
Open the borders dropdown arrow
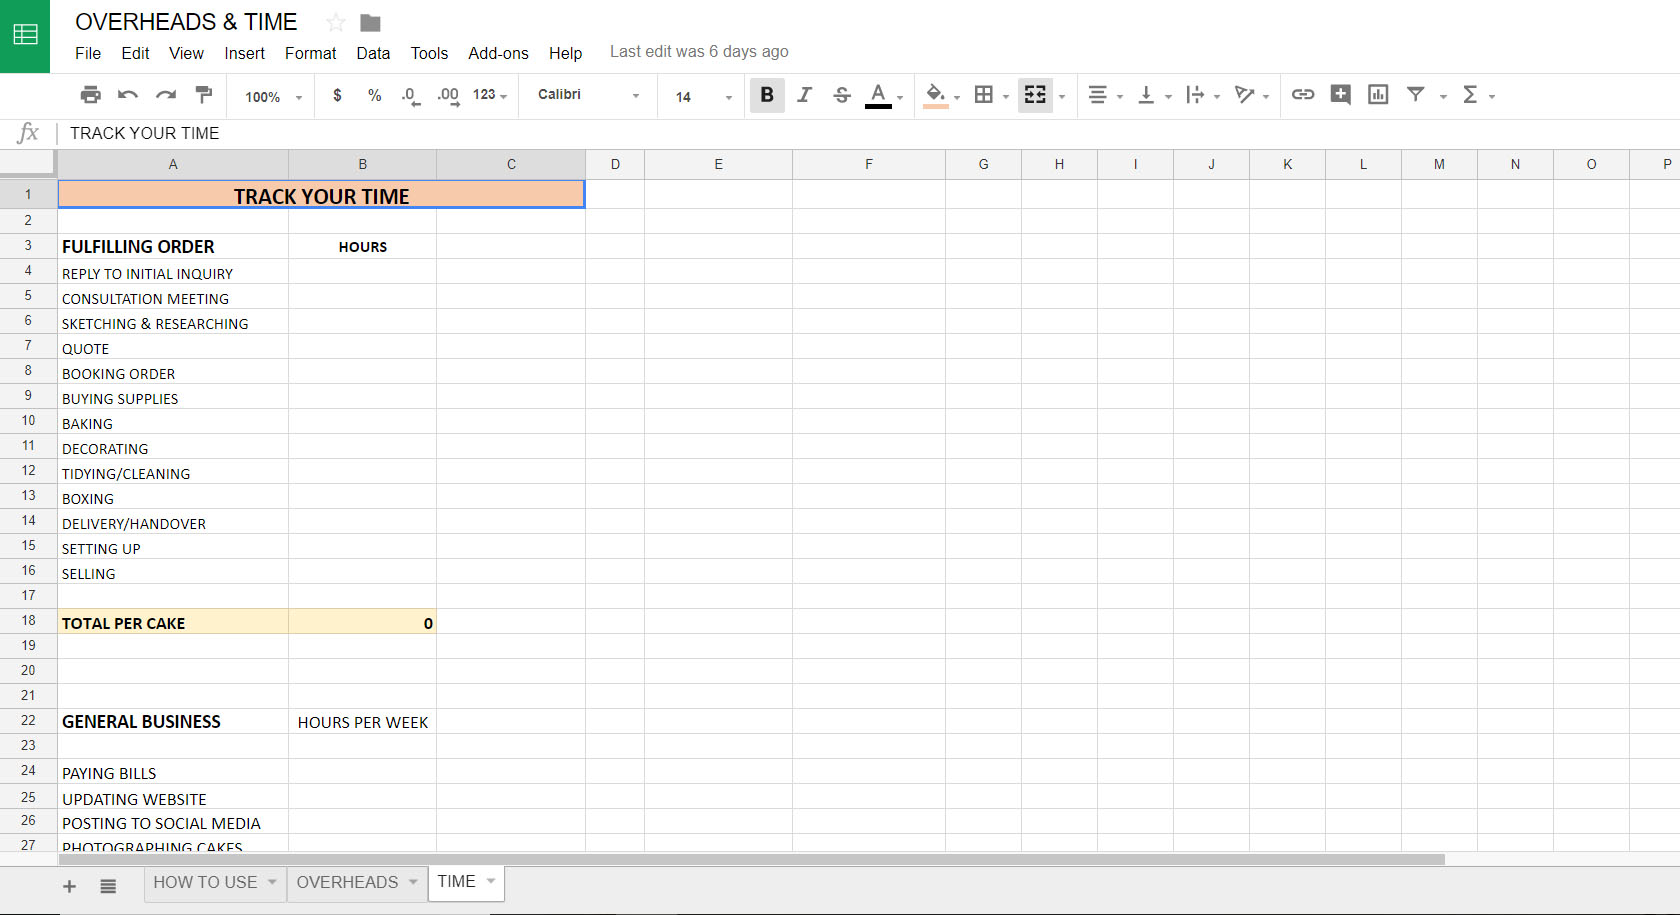[1006, 97]
